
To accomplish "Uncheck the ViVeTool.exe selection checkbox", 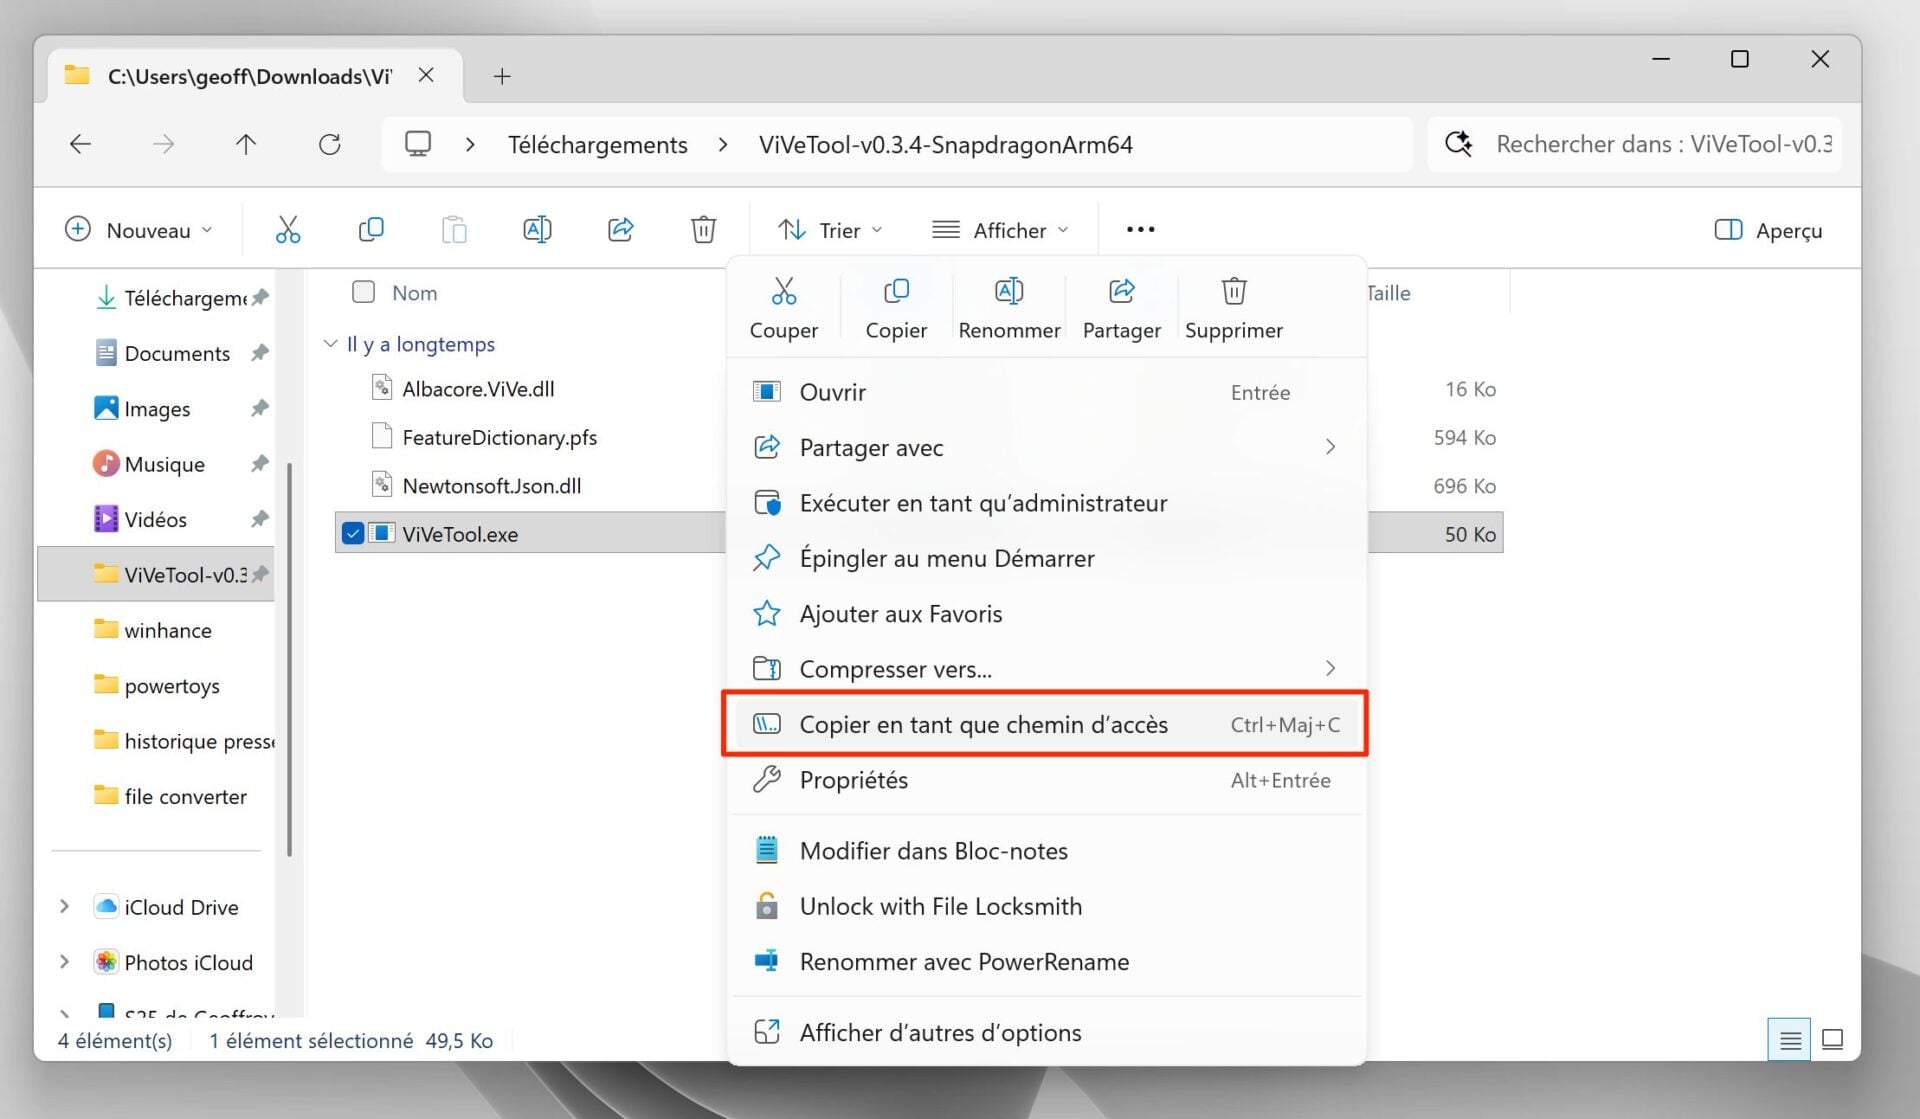I will click(x=352, y=533).
